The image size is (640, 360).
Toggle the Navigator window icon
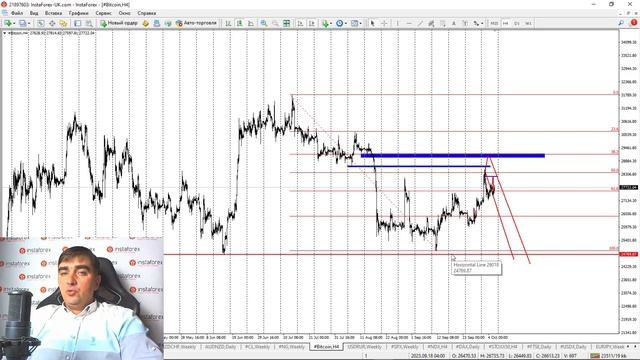pyautogui.click(x=63, y=23)
